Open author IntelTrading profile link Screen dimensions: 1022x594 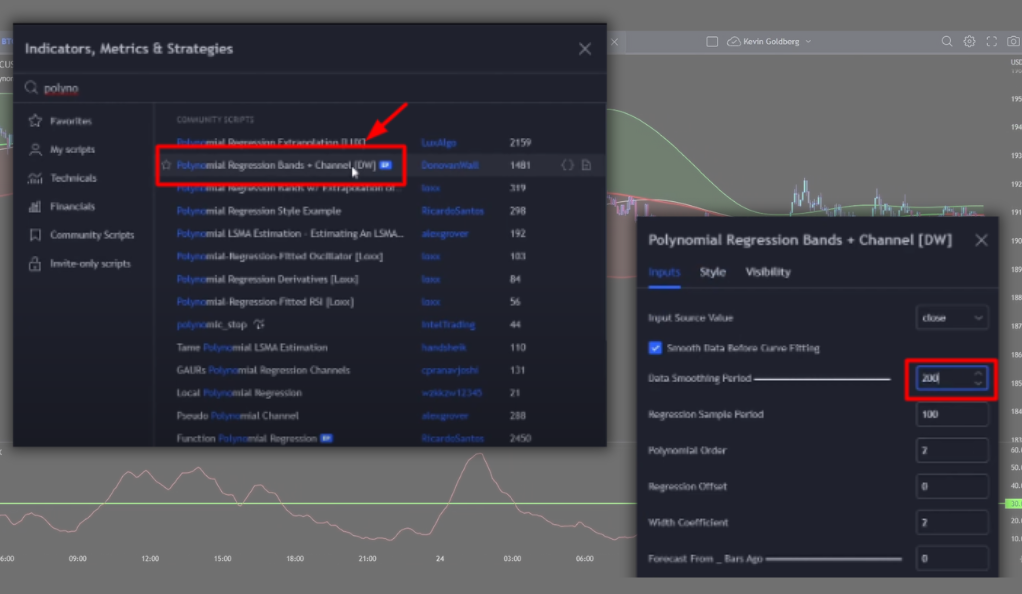[x=448, y=324]
